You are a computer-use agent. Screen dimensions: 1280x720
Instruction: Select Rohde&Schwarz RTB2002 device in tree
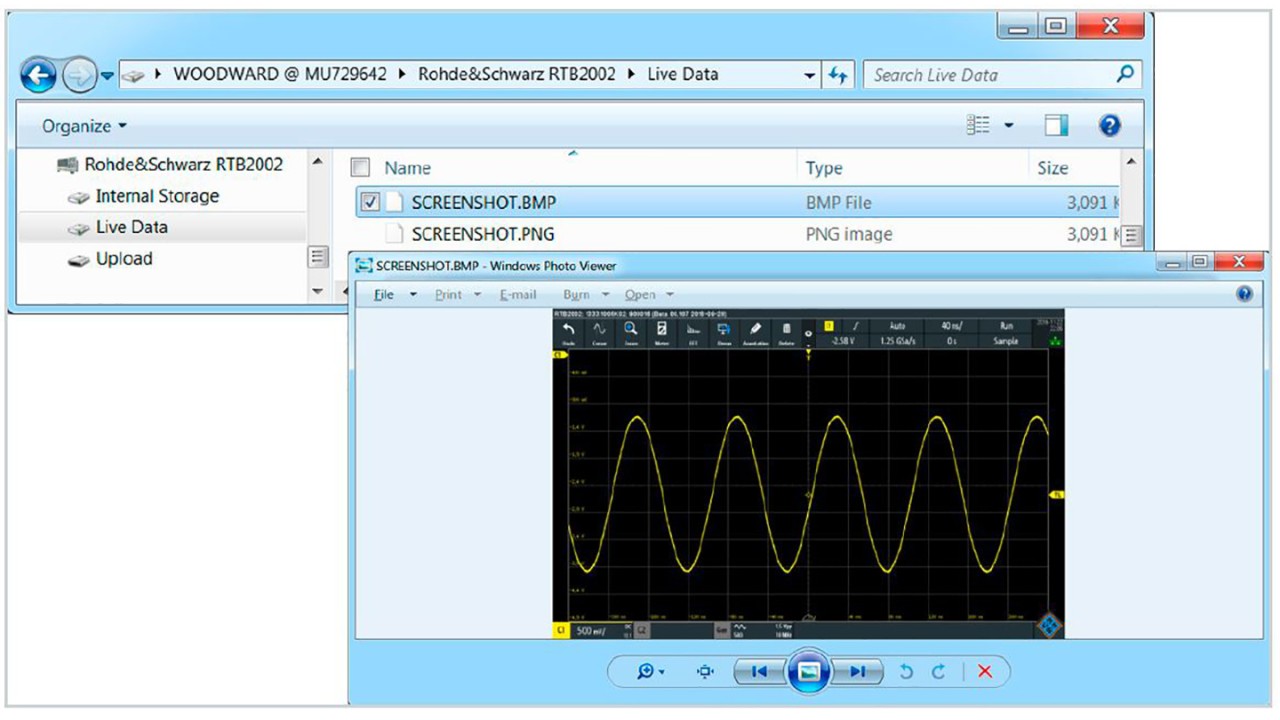pyautogui.click(x=170, y=164)
